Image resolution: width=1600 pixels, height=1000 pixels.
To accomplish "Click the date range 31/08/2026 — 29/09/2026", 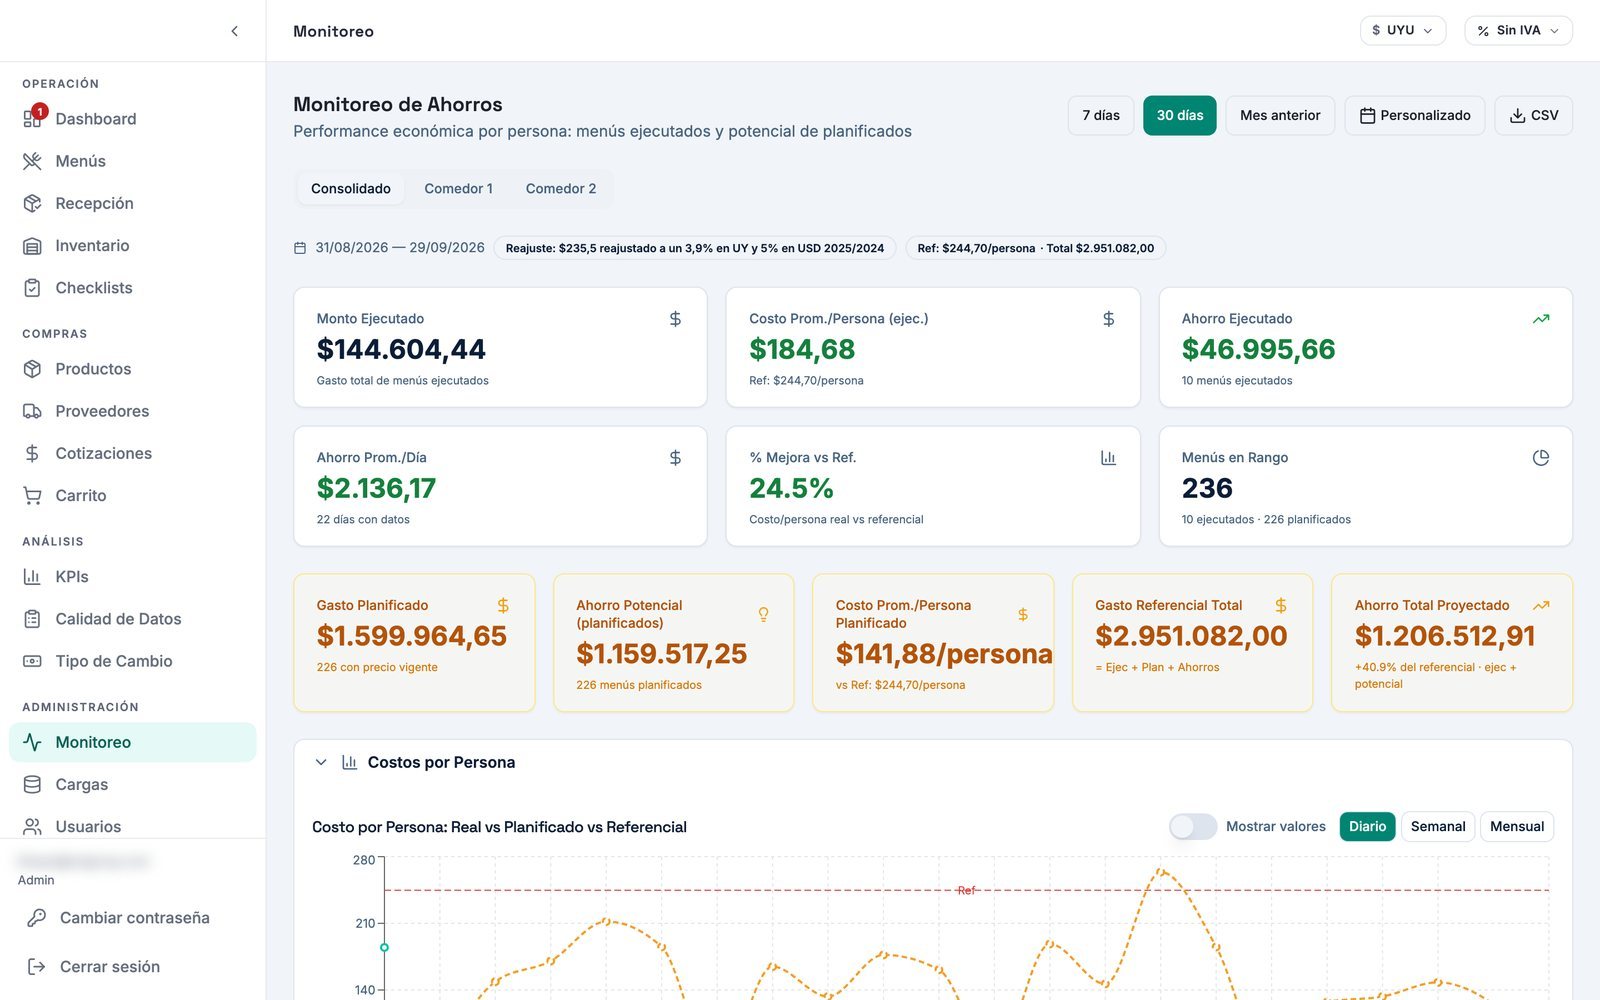I will pyautogui.click(x=400, y=247).
